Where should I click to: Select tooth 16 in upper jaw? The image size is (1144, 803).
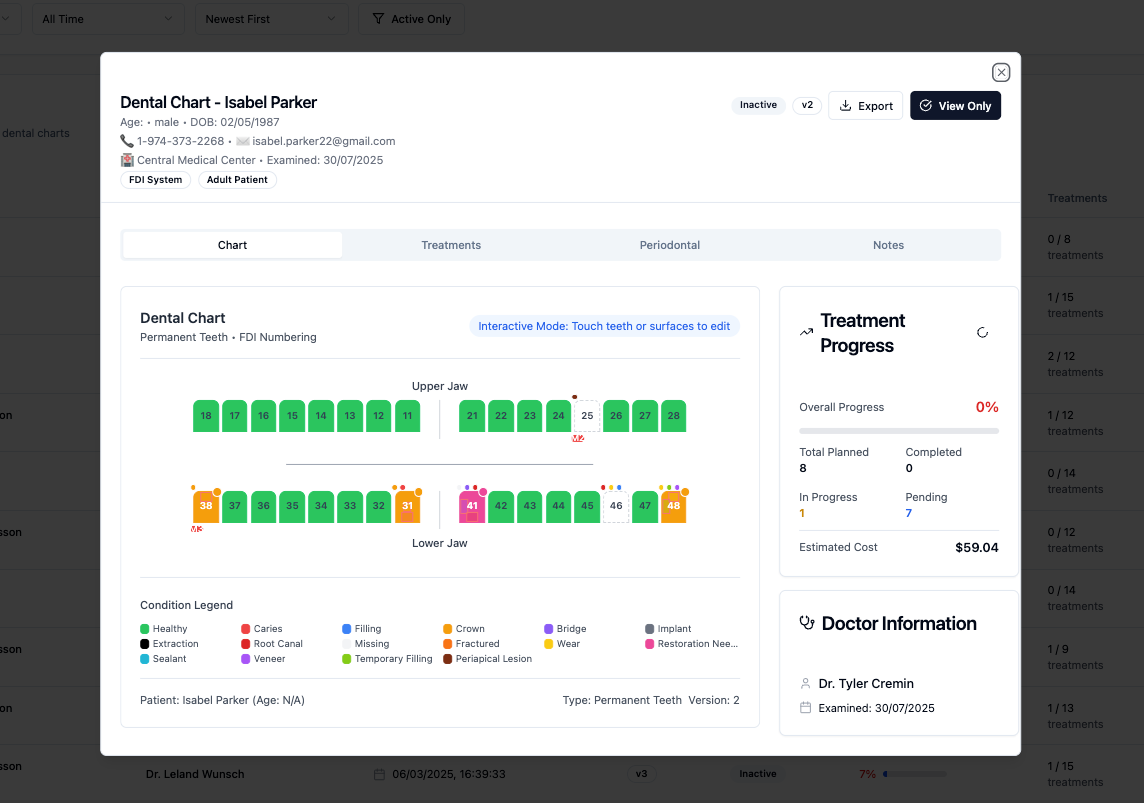tap(263, 416)
